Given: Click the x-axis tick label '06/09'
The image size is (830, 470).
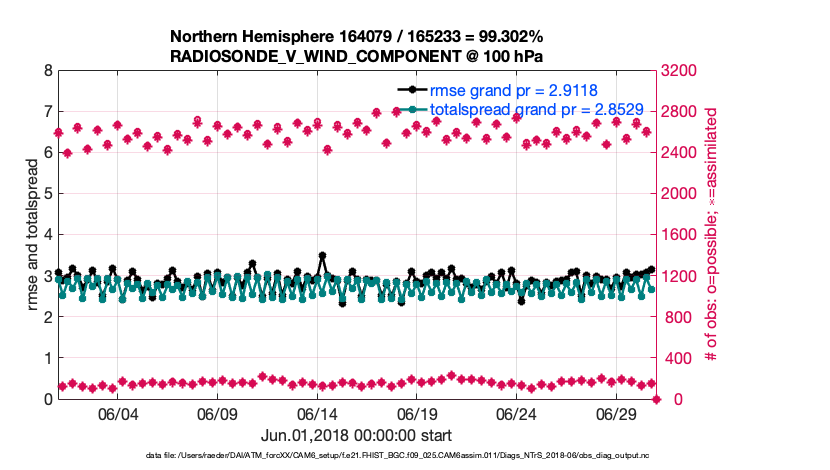Looking at the screenshot, I should (217, 414).
